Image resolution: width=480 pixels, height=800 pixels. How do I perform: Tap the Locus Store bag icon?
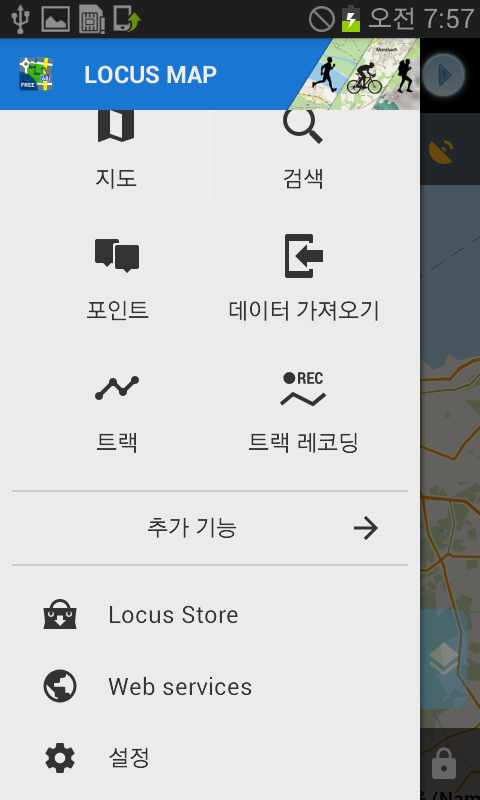pos(60,614)
